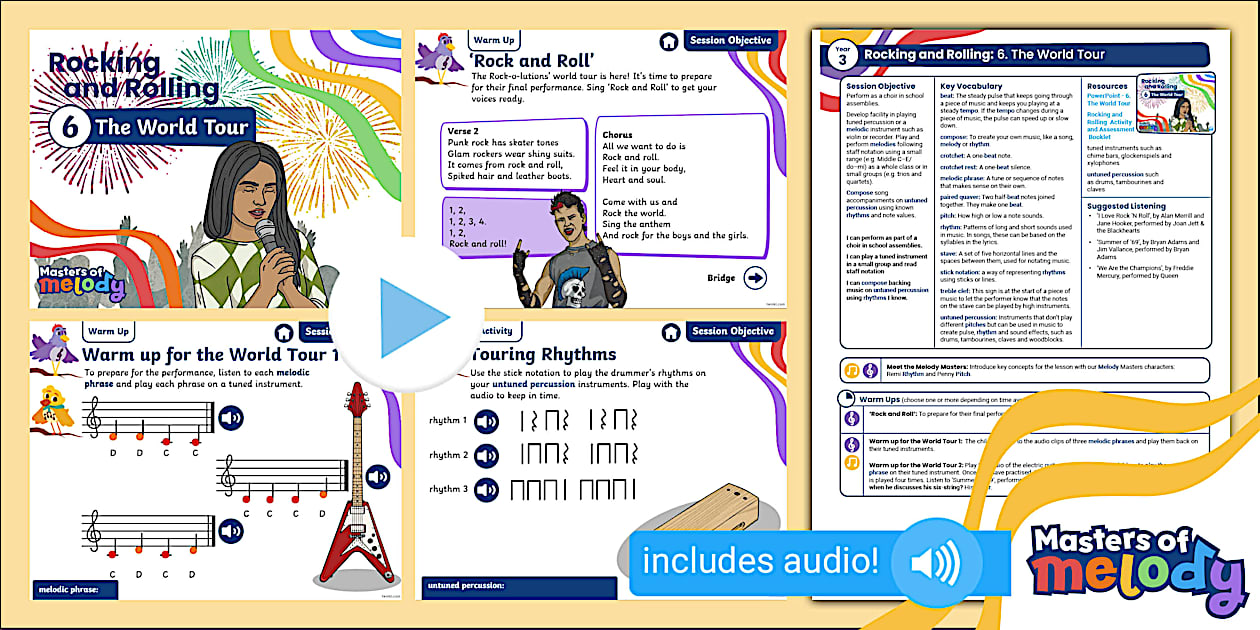Play audio for rhythm 2
This screenshot has height=630, width=1260.
coord(486,455)
